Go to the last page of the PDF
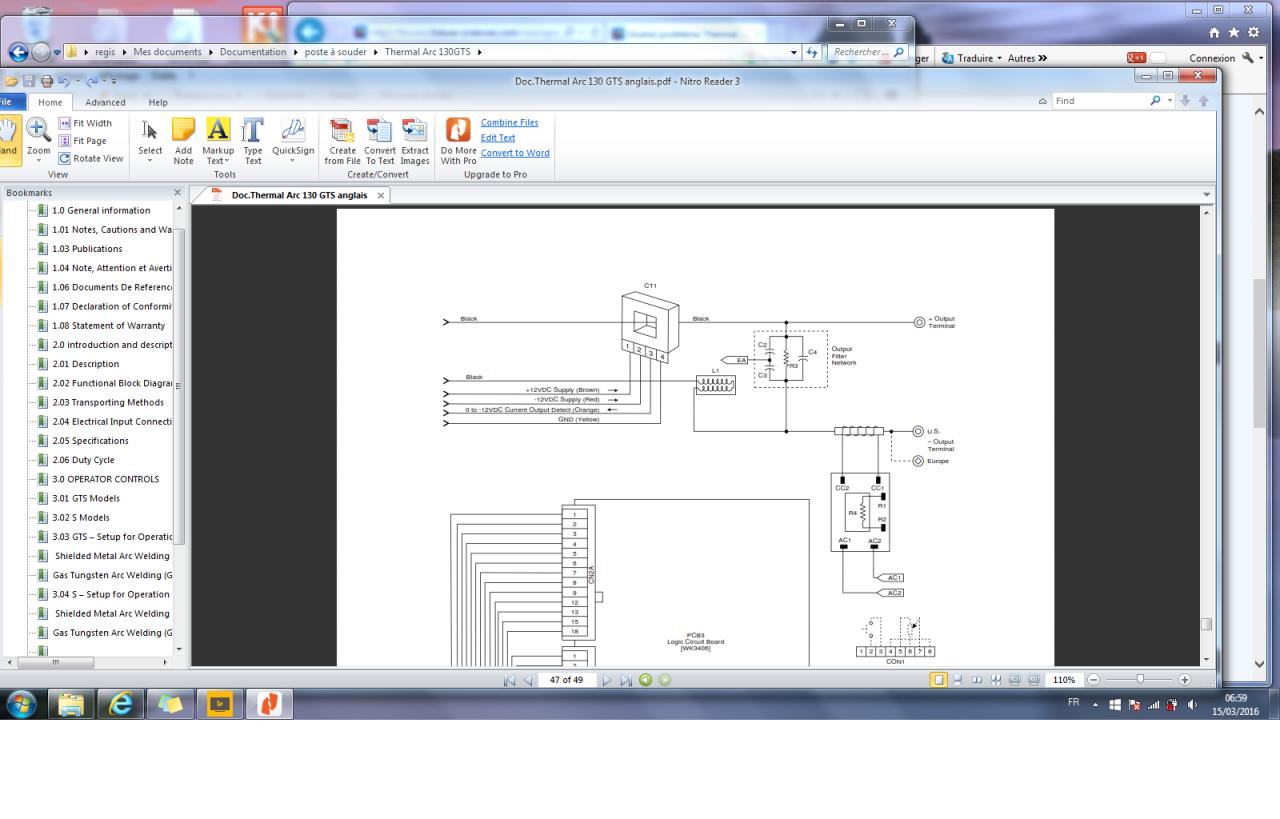This screenshot has width=1280, height=819. (627, 680)
